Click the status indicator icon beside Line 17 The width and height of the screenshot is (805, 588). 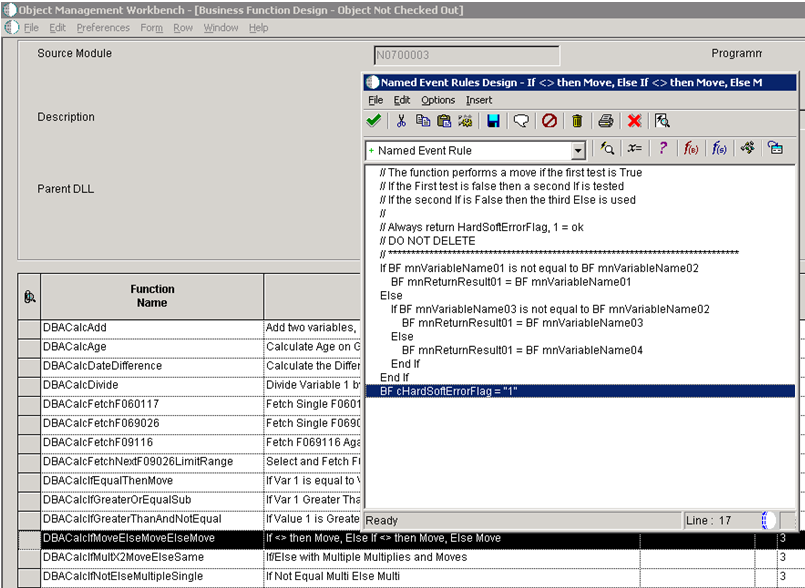pyautogui.click(x=769, y=520)
